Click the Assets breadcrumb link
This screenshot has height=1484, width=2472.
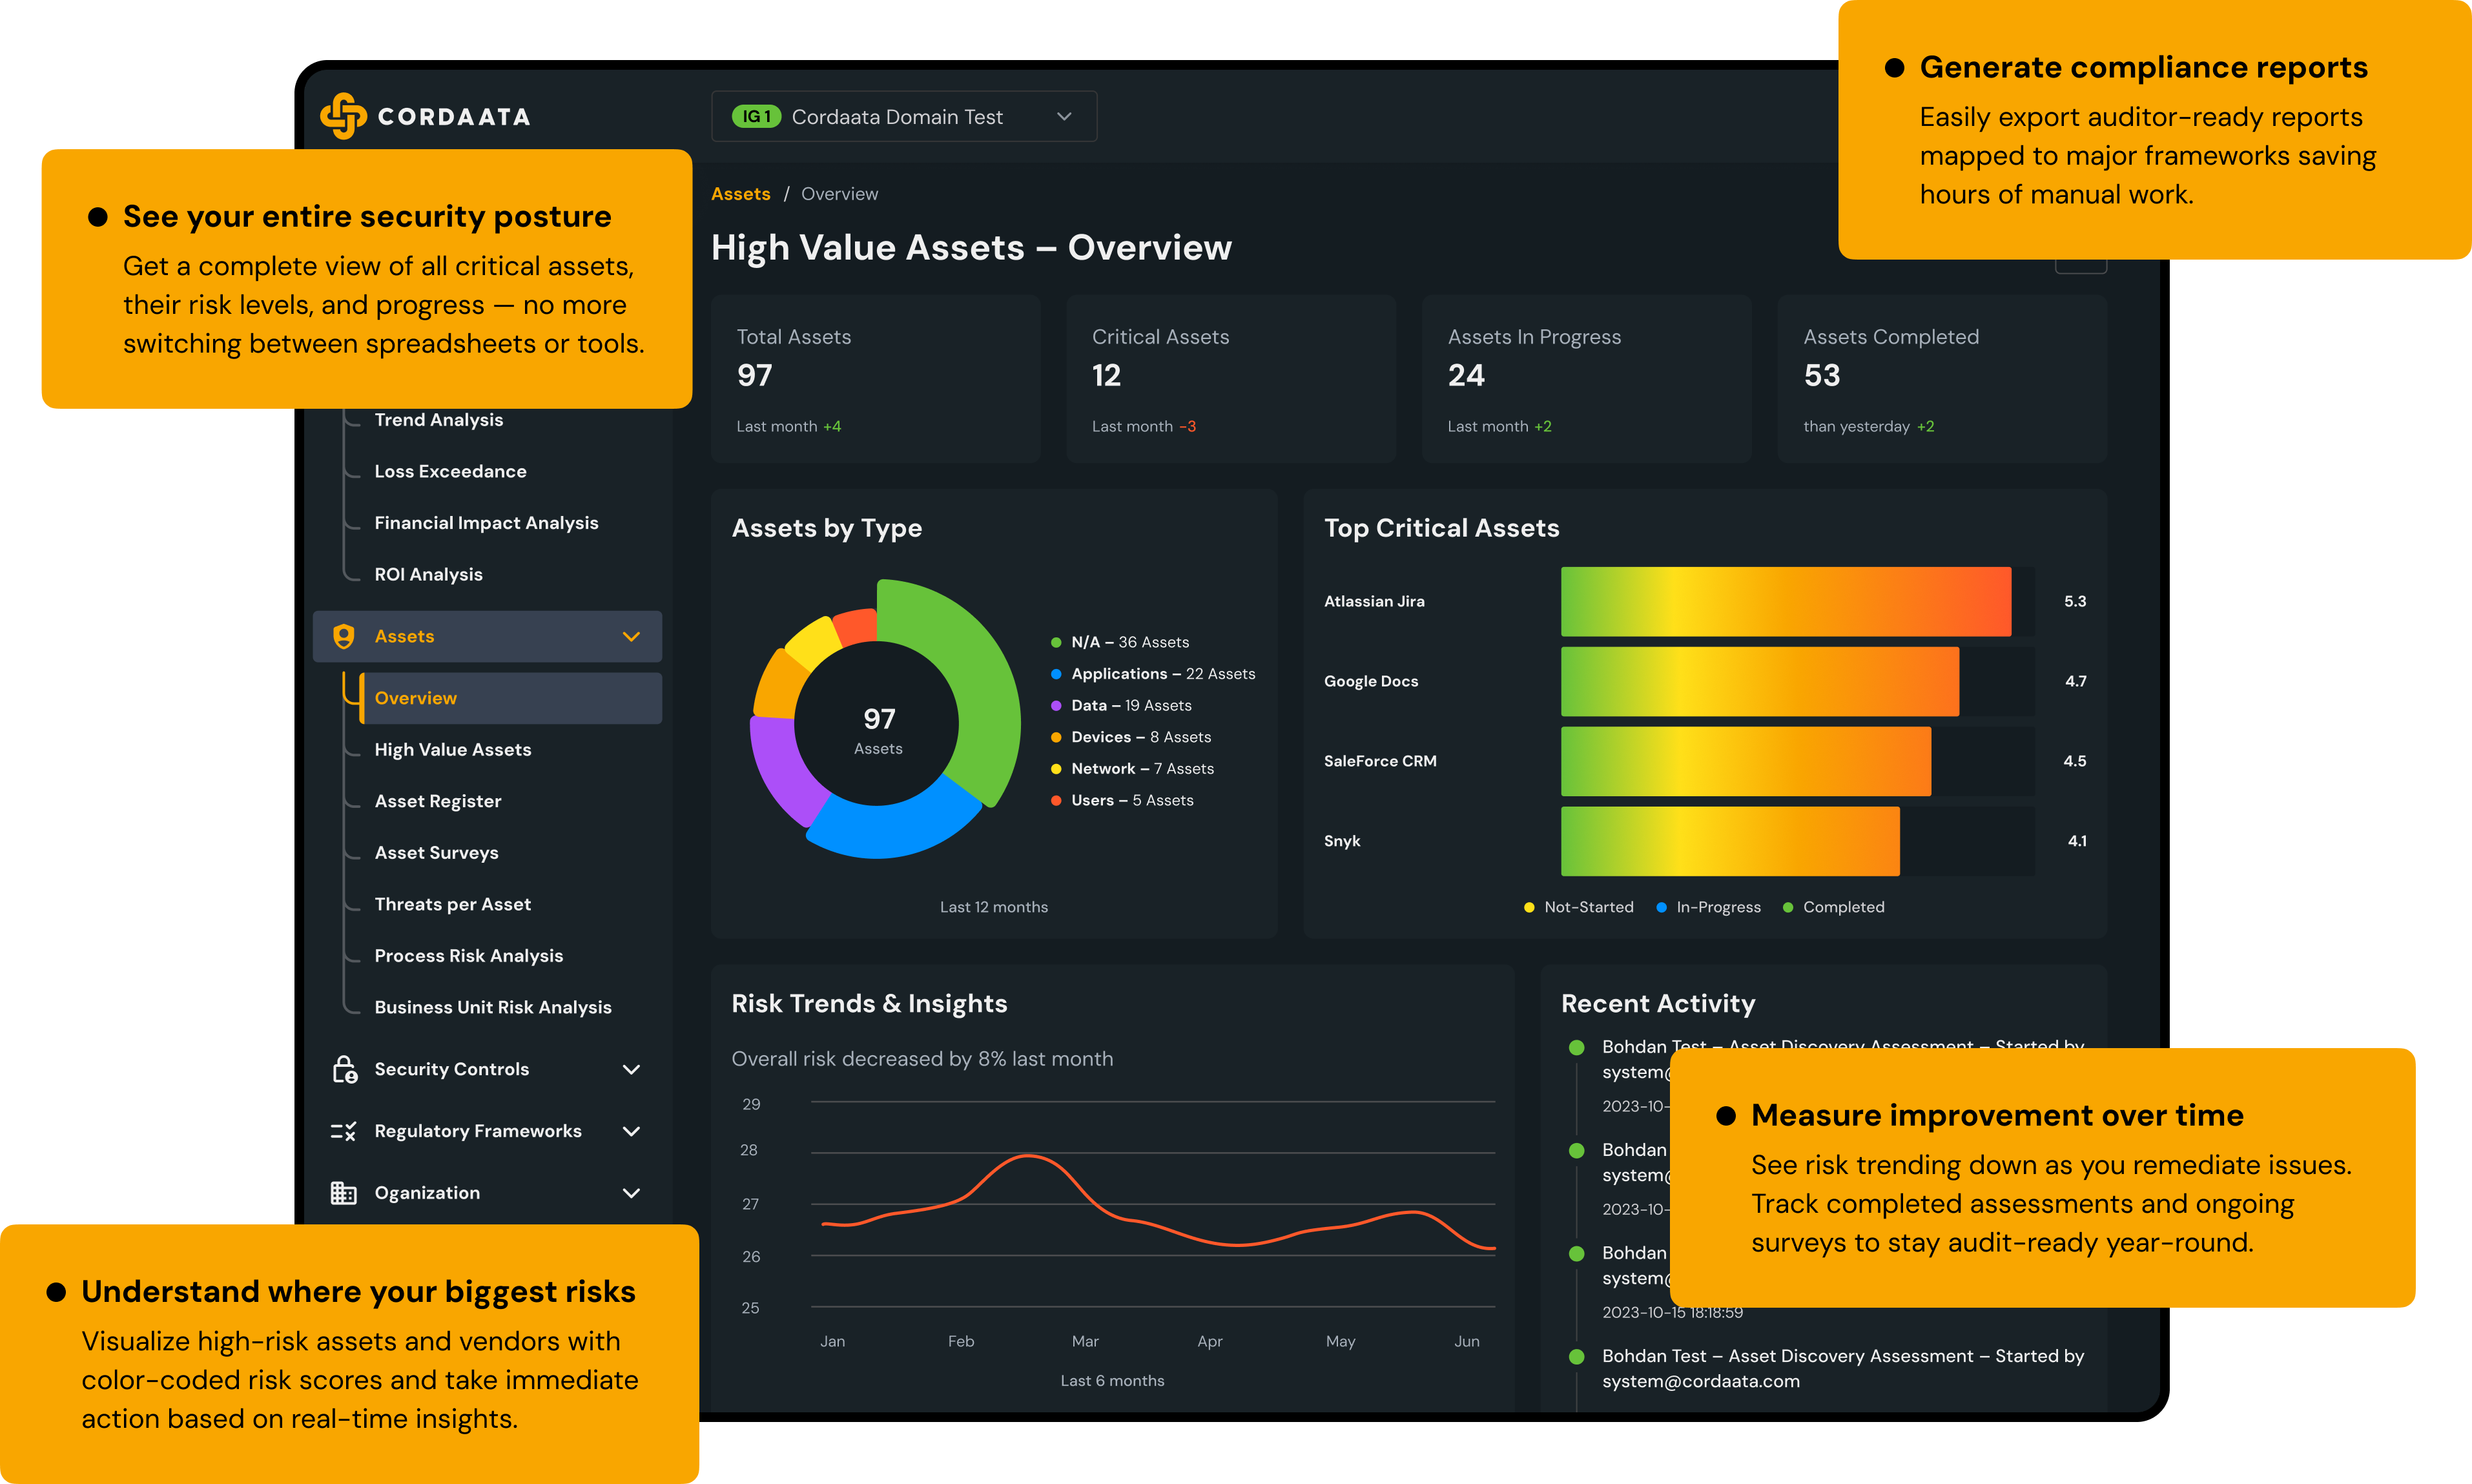(x=740, y=194)
